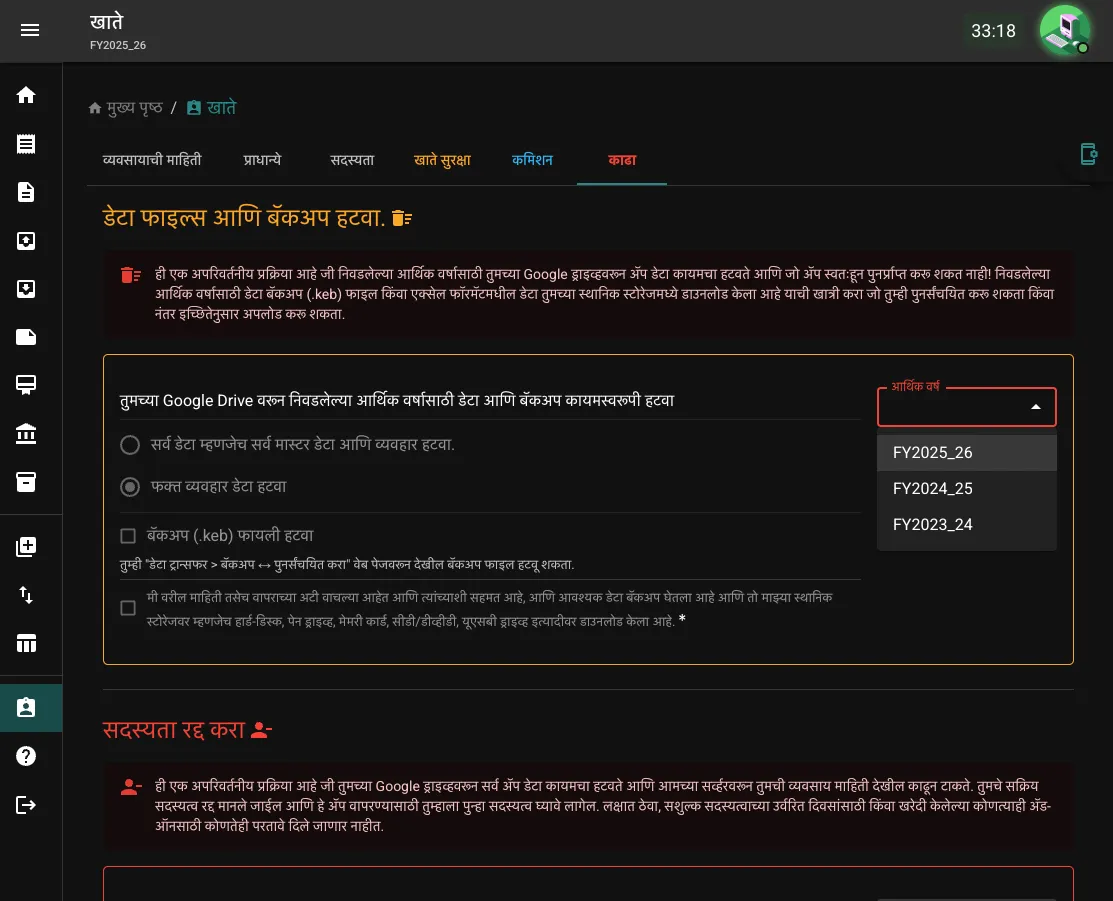
Task: Choose FY2025_26 from the dropdown list
Action: (967, 452)
